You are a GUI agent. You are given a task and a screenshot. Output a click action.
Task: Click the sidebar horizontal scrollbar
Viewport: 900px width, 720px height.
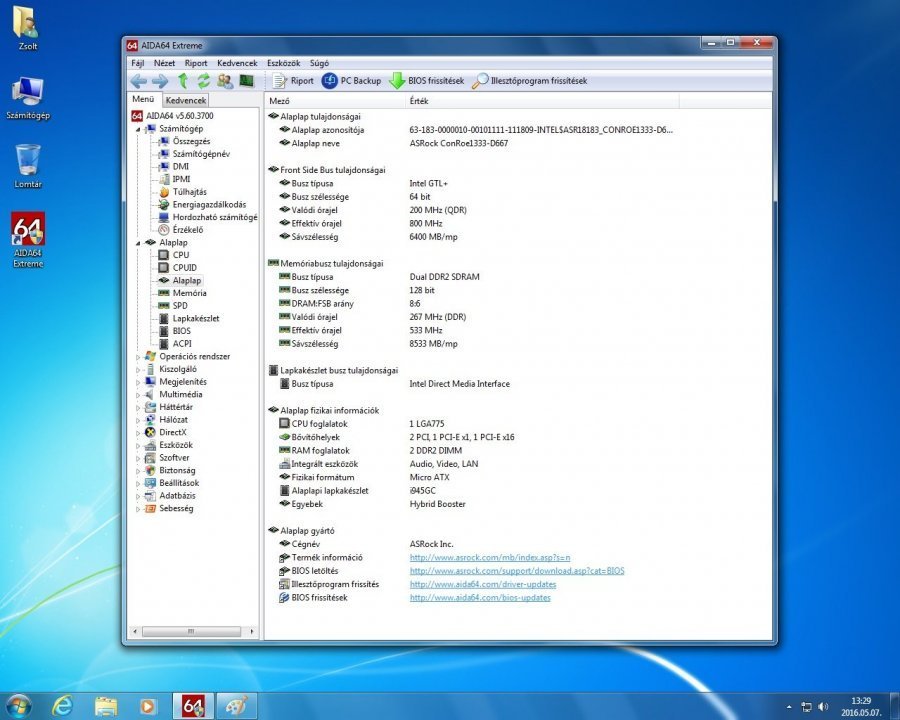[x=190, y=633]
